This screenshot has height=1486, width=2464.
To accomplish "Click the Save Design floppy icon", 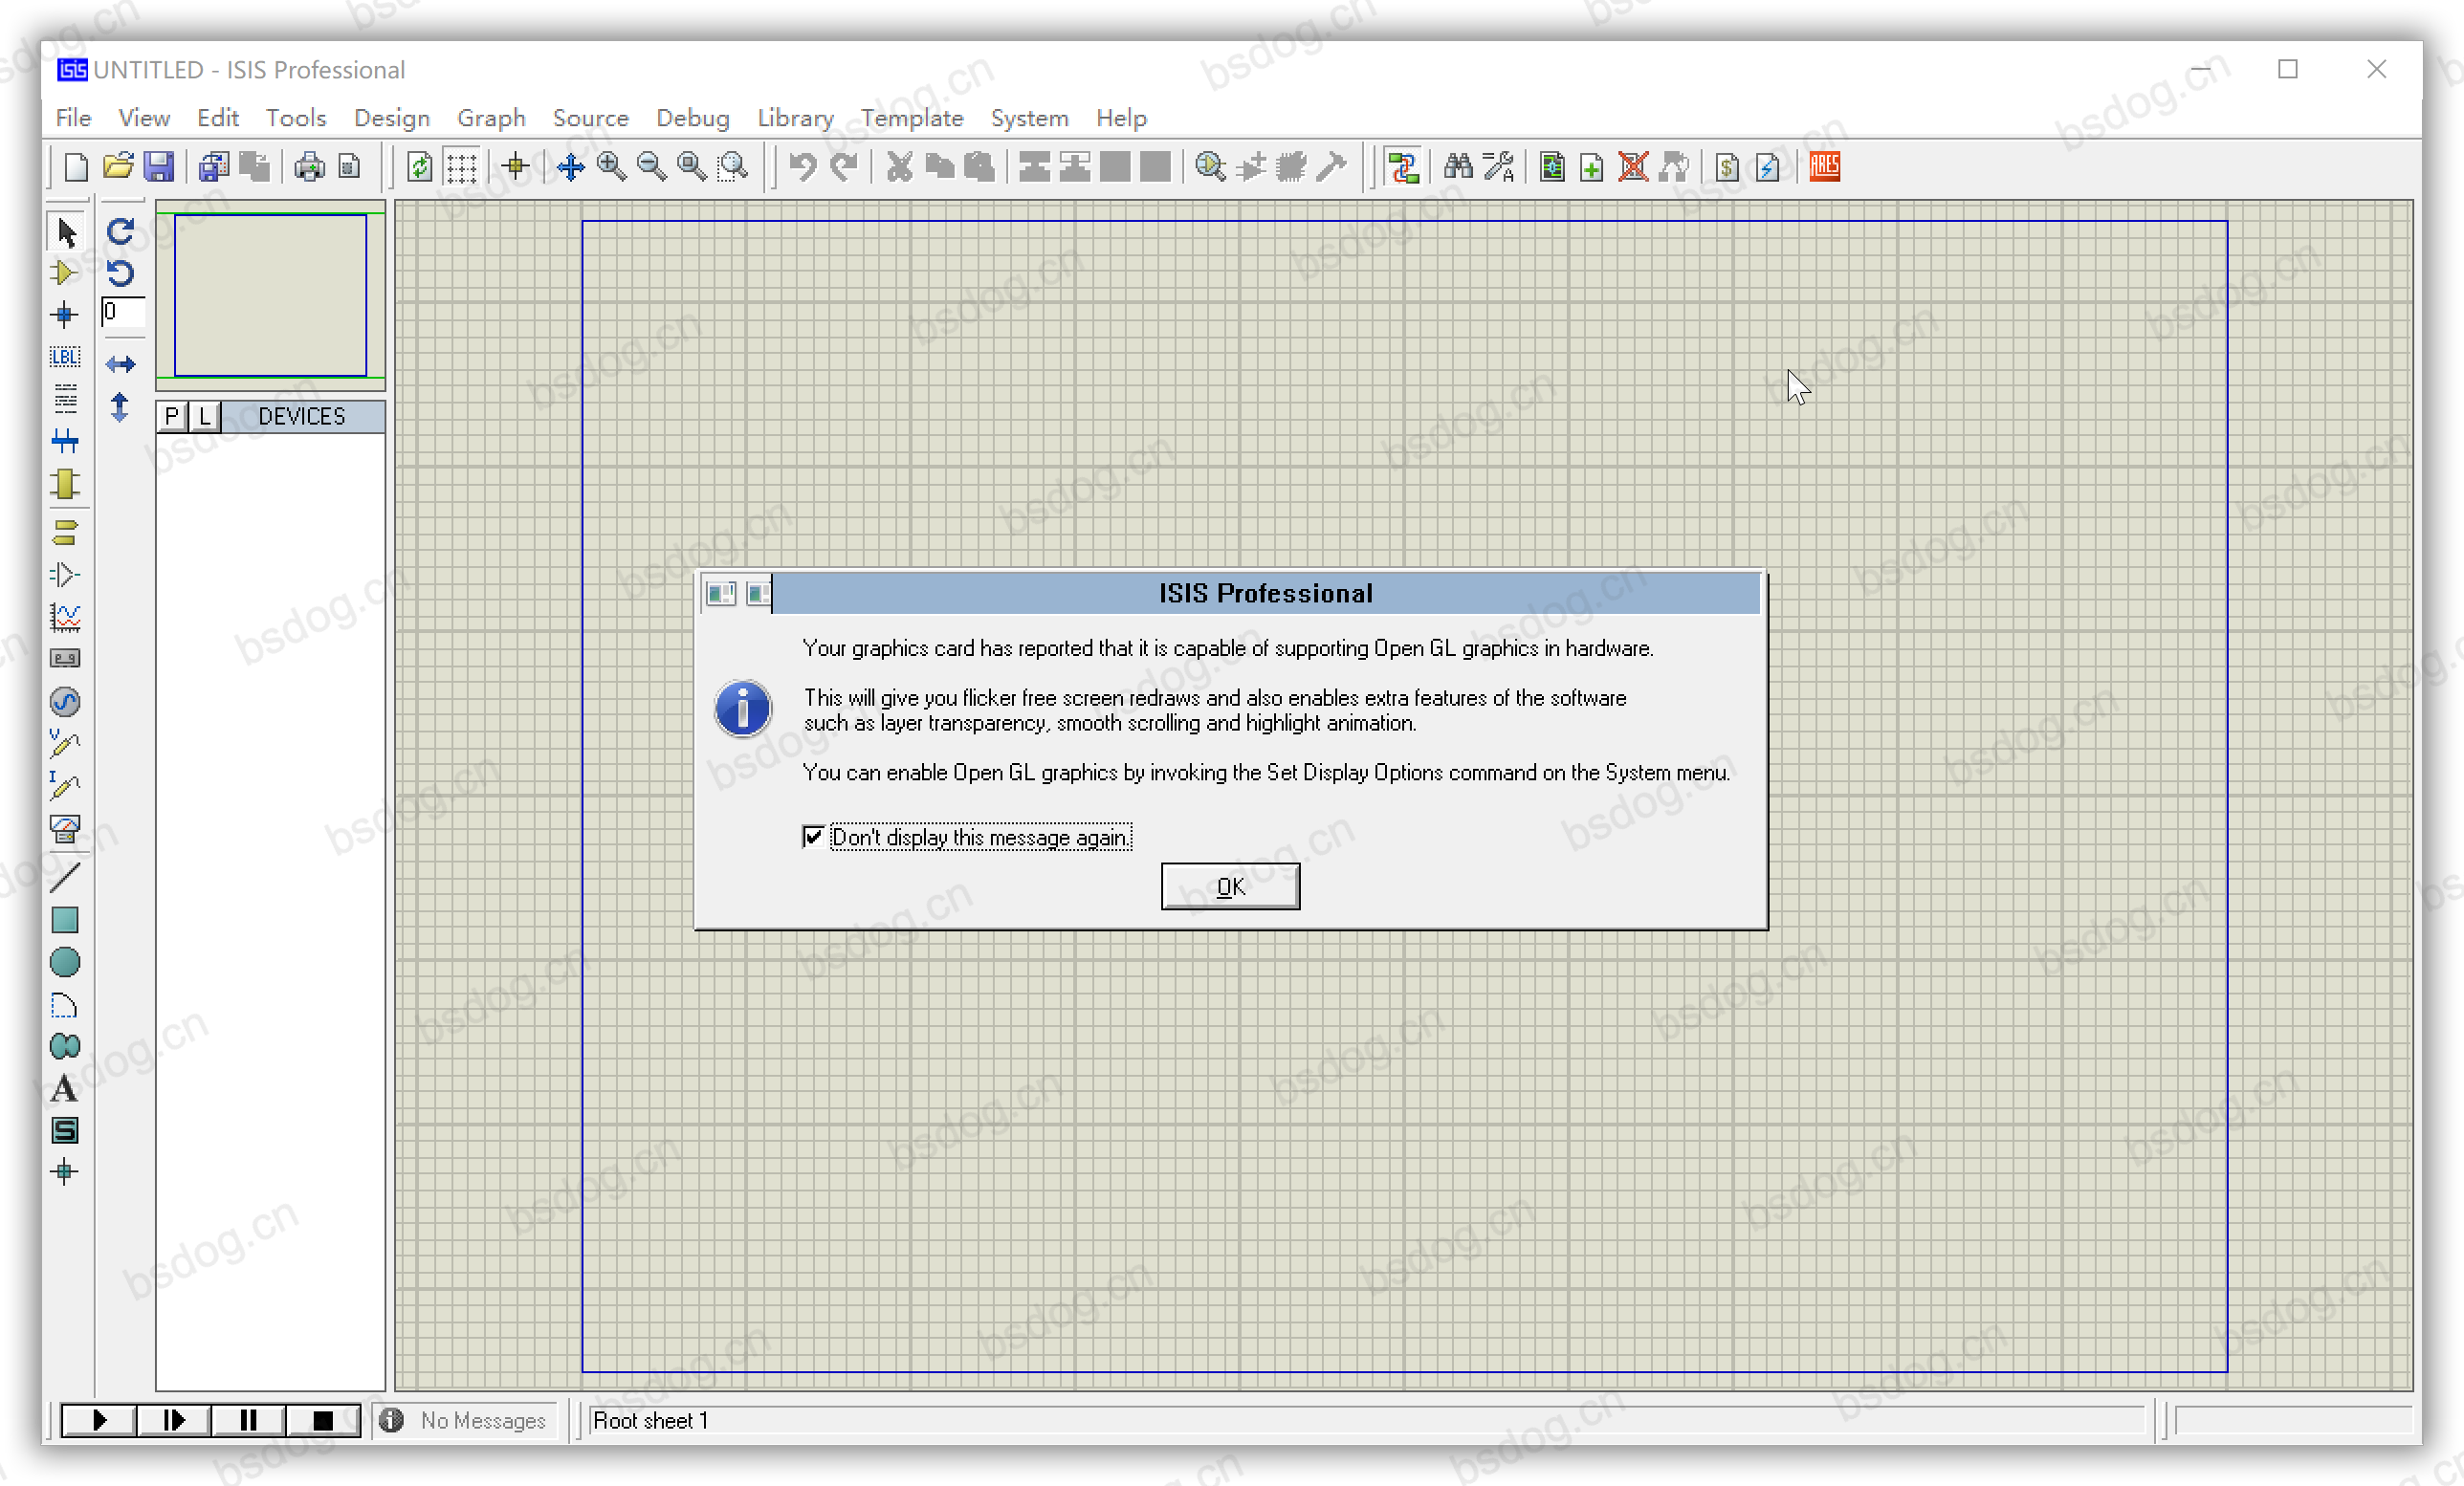I will (159, 167).
